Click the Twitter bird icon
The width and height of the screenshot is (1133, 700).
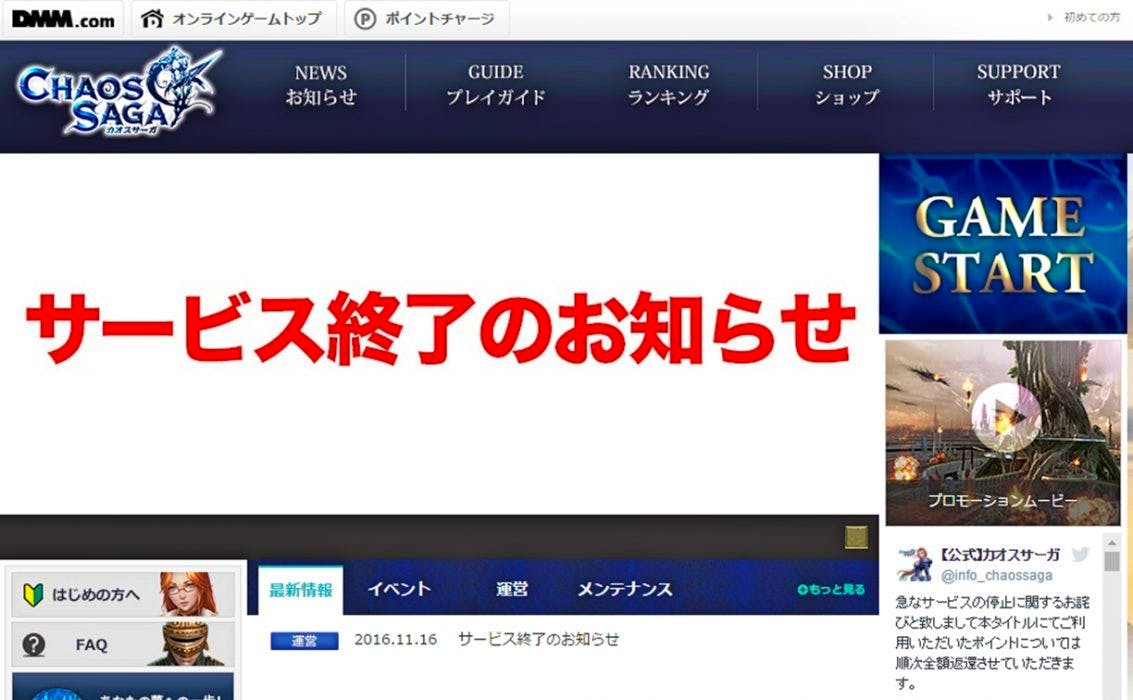pos(1080,554)
